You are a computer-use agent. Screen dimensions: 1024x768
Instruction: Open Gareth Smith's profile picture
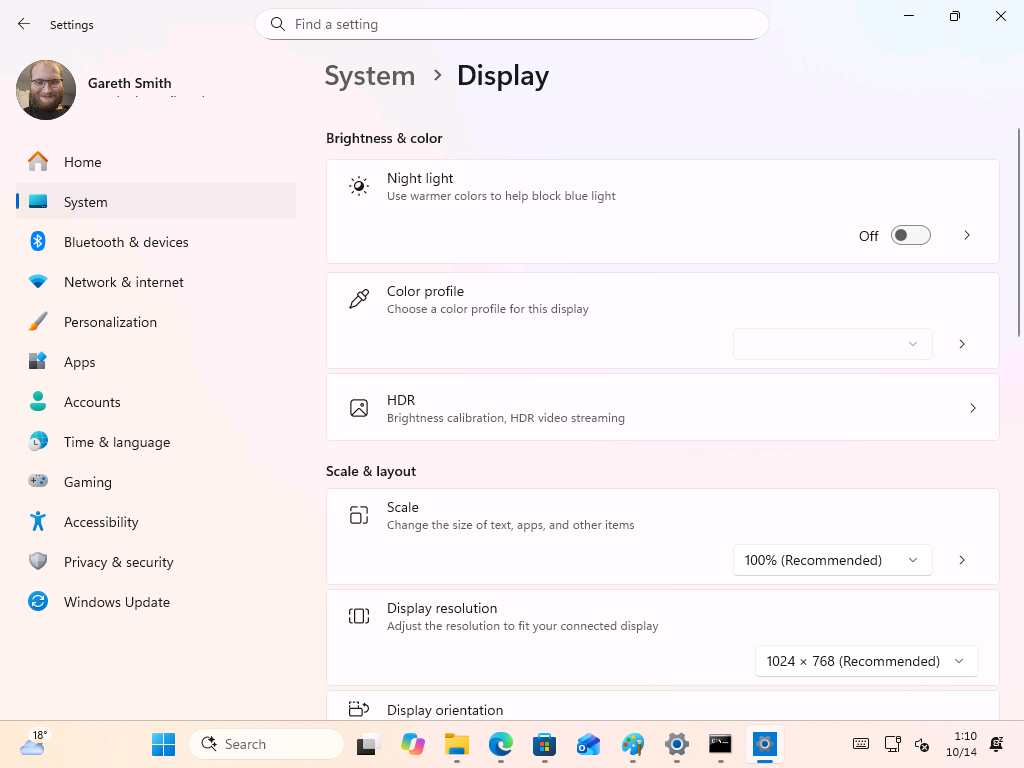pos(46,90)
